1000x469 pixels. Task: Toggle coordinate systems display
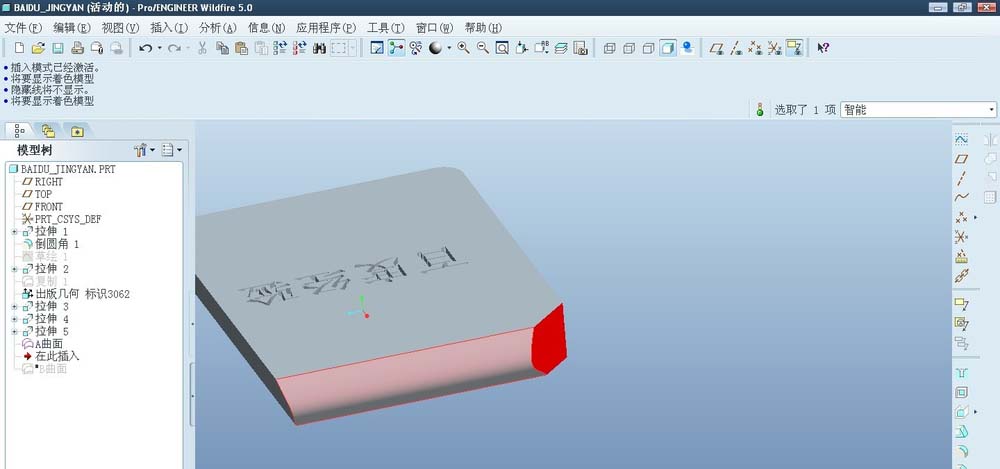(x=774, y=48)
